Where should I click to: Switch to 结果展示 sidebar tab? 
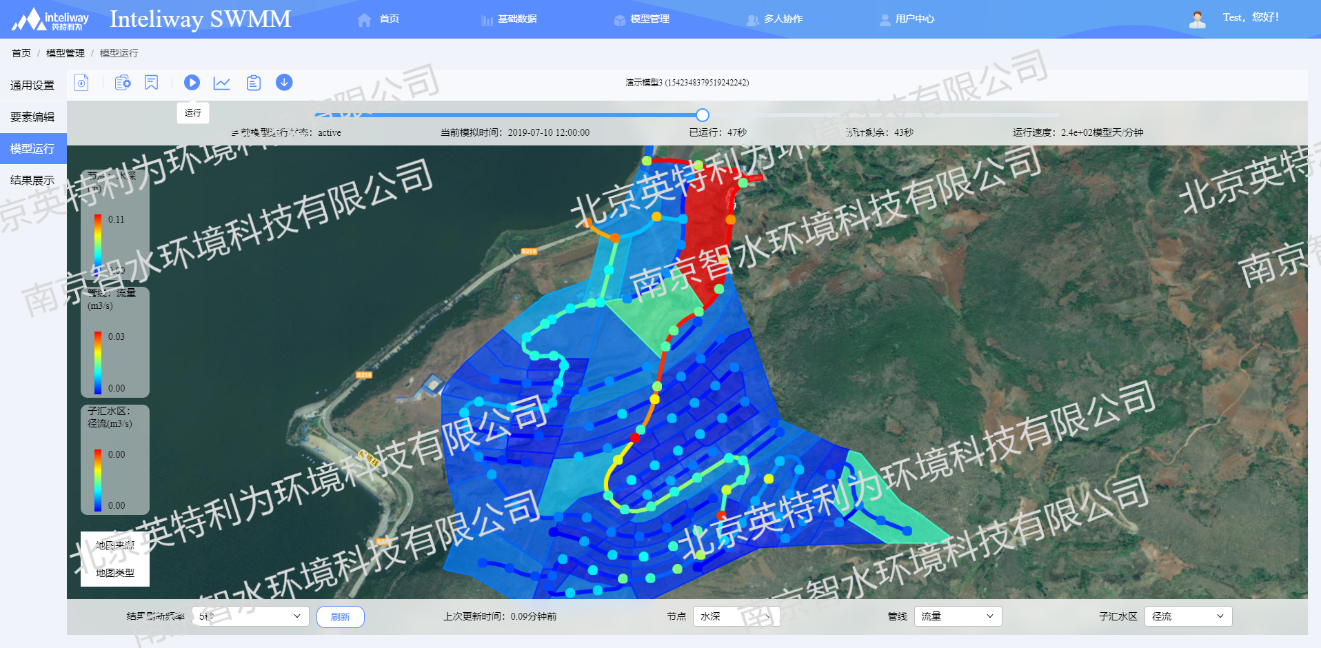point(32,181)
